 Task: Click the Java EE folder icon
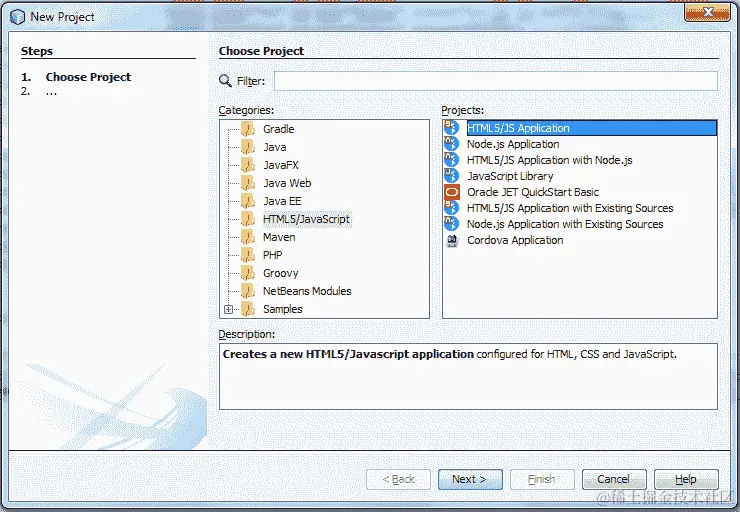[x=248, y=201]
